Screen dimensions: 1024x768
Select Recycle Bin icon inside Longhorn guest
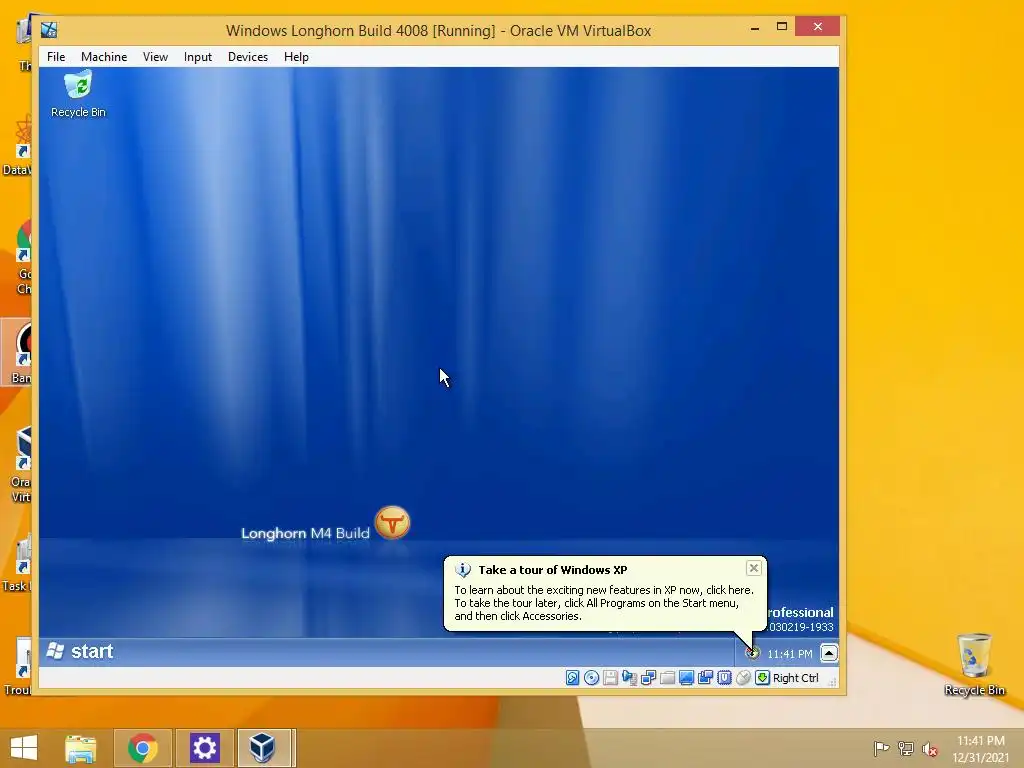click(78, 95)
